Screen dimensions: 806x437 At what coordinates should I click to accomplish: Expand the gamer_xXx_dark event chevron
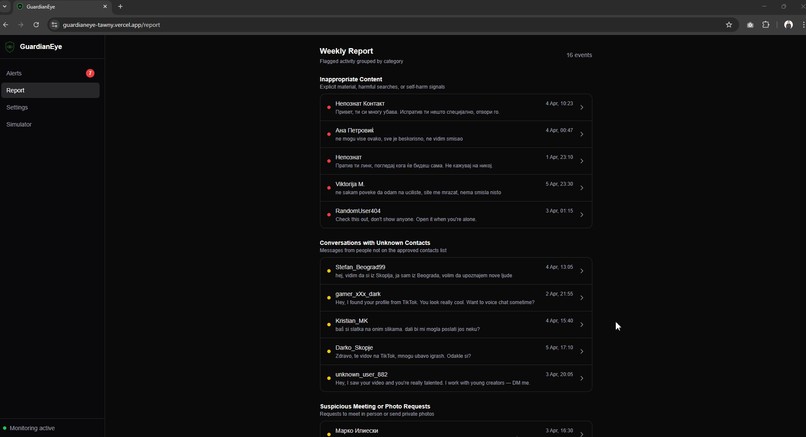tap(582, 298)
